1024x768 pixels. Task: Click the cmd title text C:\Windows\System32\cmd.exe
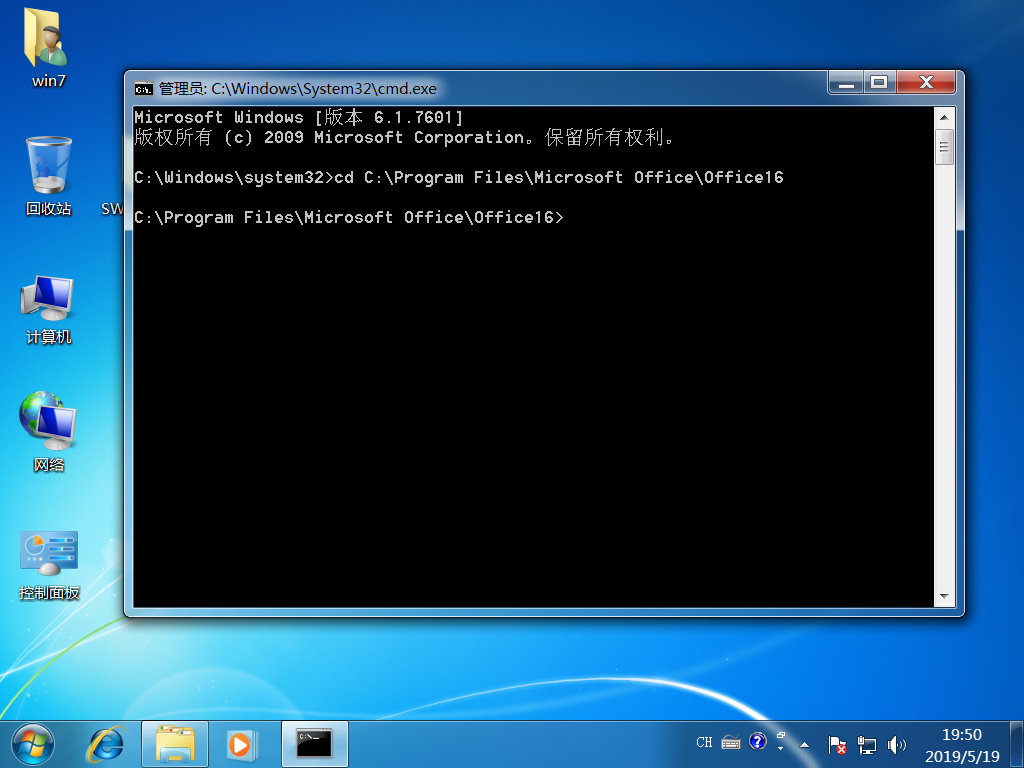click(323, 88)
